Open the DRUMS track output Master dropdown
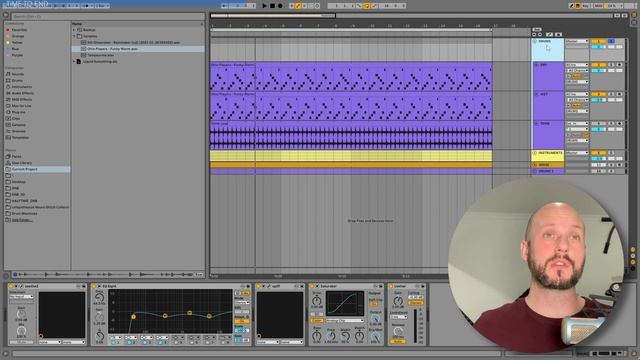Viewport: 640px width, 360px height. pos(577,41)
